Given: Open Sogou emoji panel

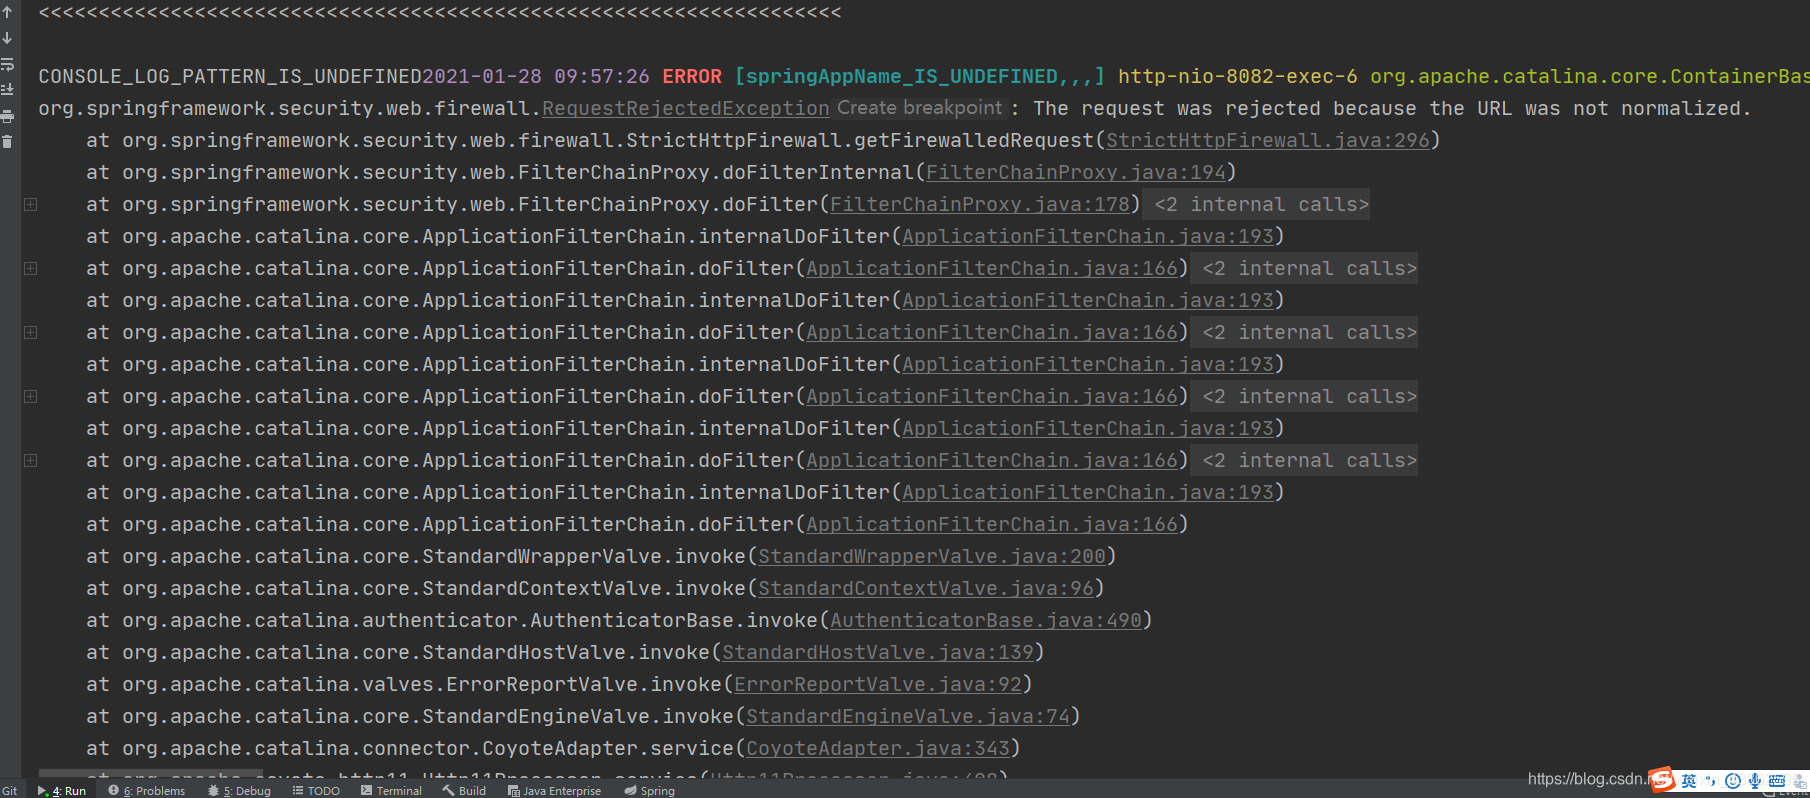Looking at the screenshot, I should point(1733,781).
